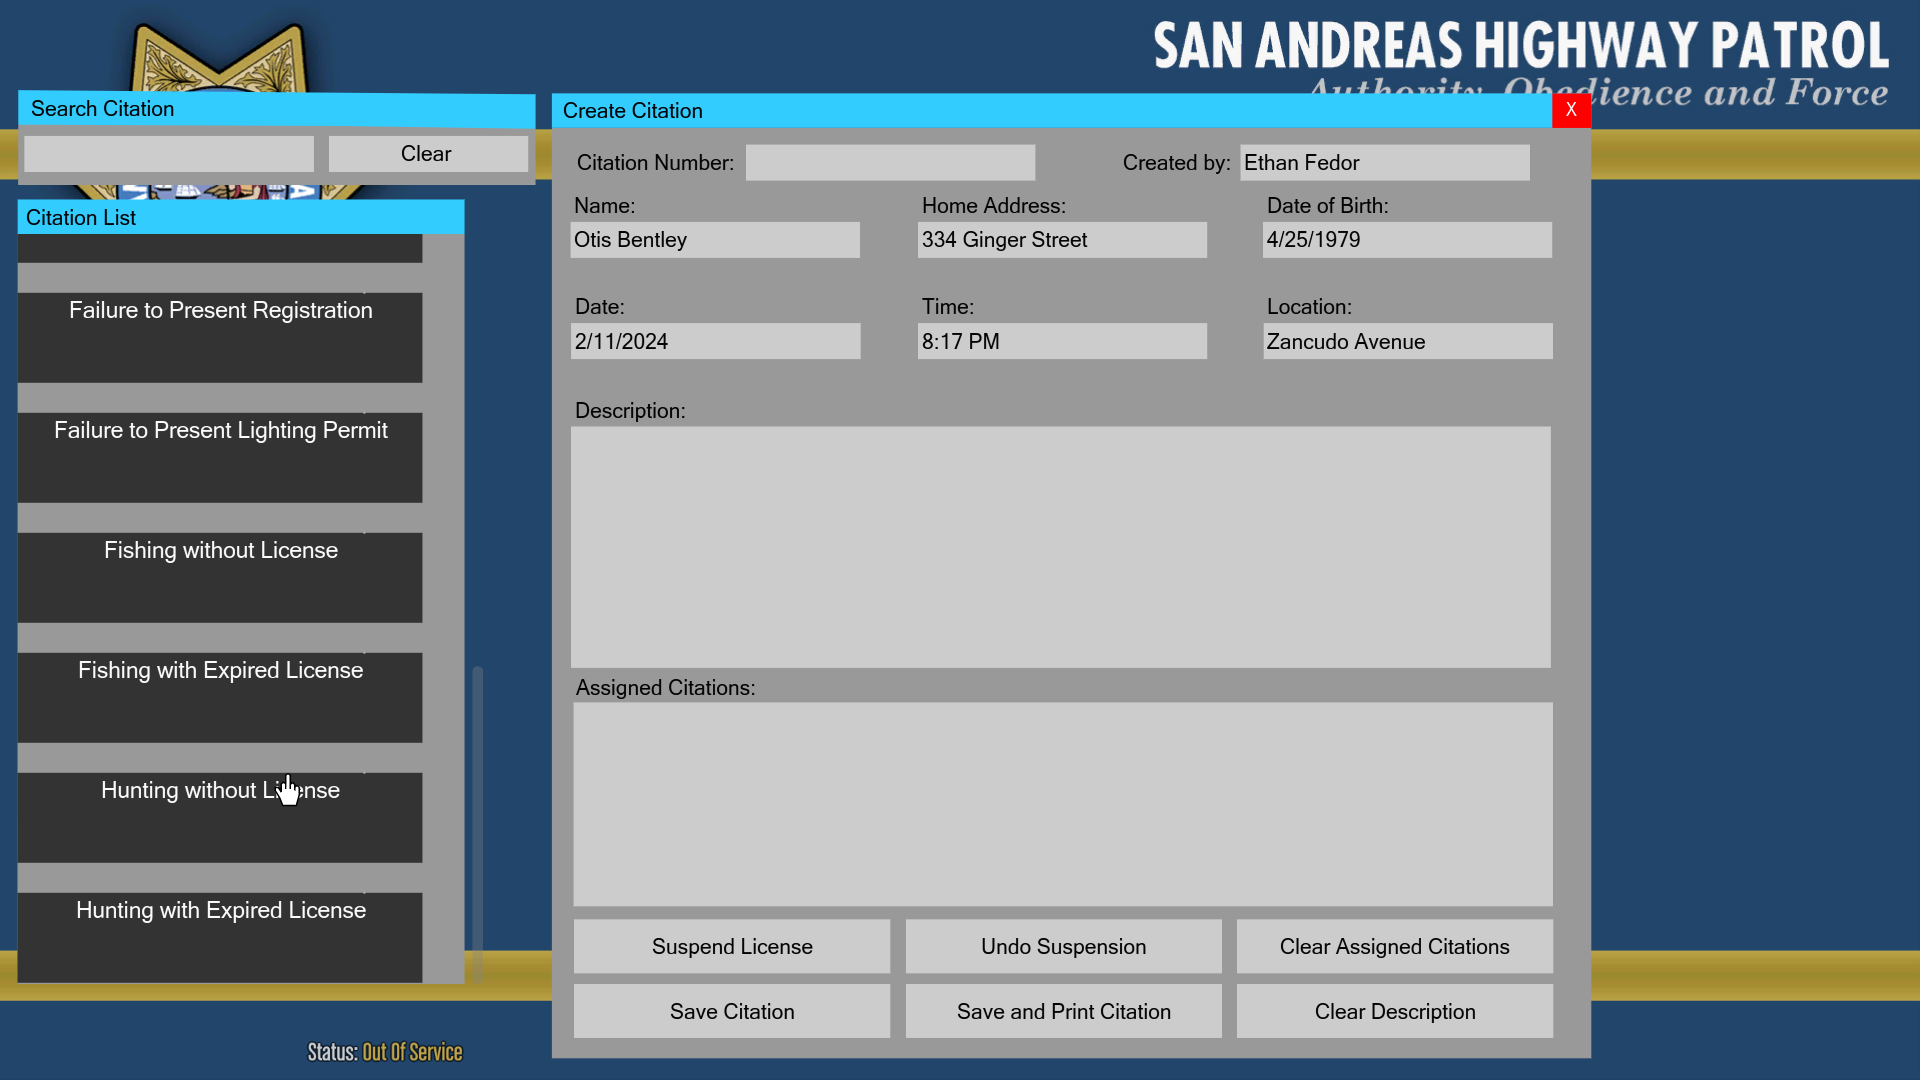Click Undo Suspension button
The width and height of the screenshot is (1920, 1080).
point(1063,947)
